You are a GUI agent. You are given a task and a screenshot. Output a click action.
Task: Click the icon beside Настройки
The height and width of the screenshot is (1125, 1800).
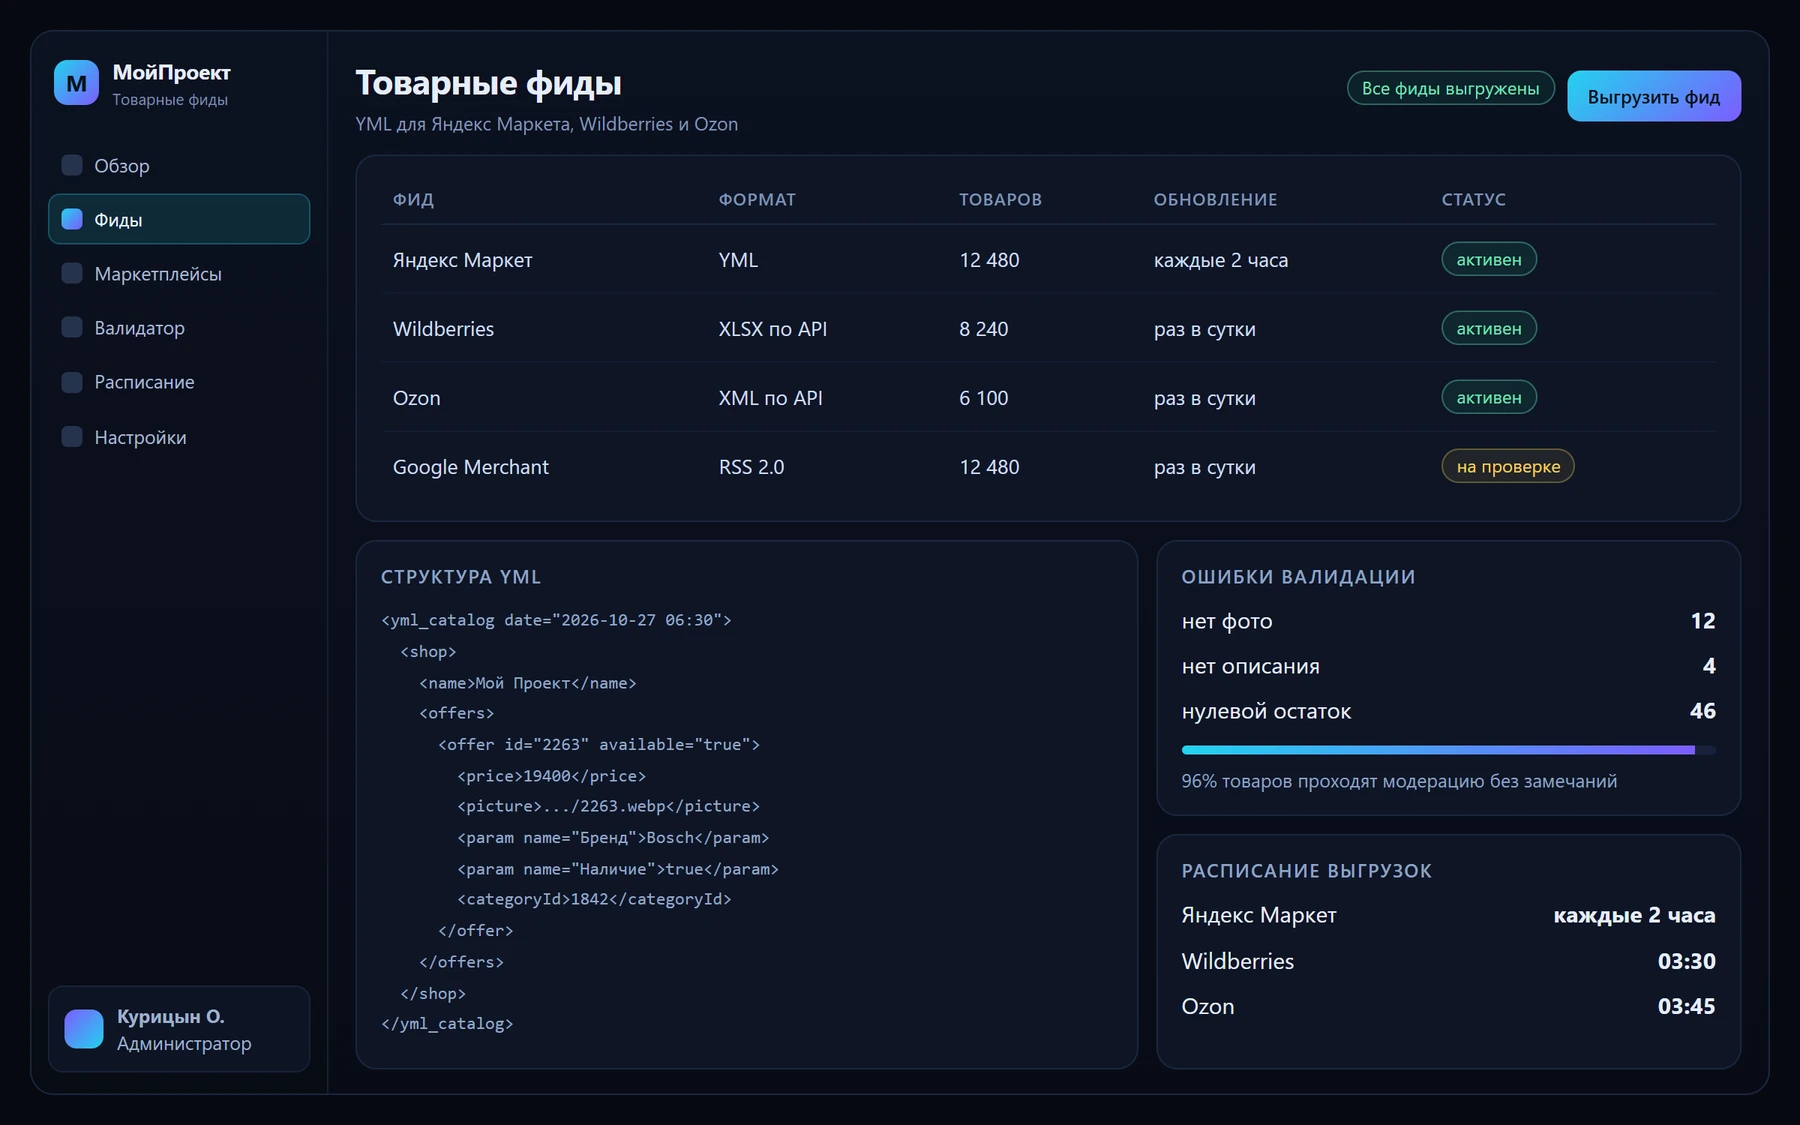[72, 436]
